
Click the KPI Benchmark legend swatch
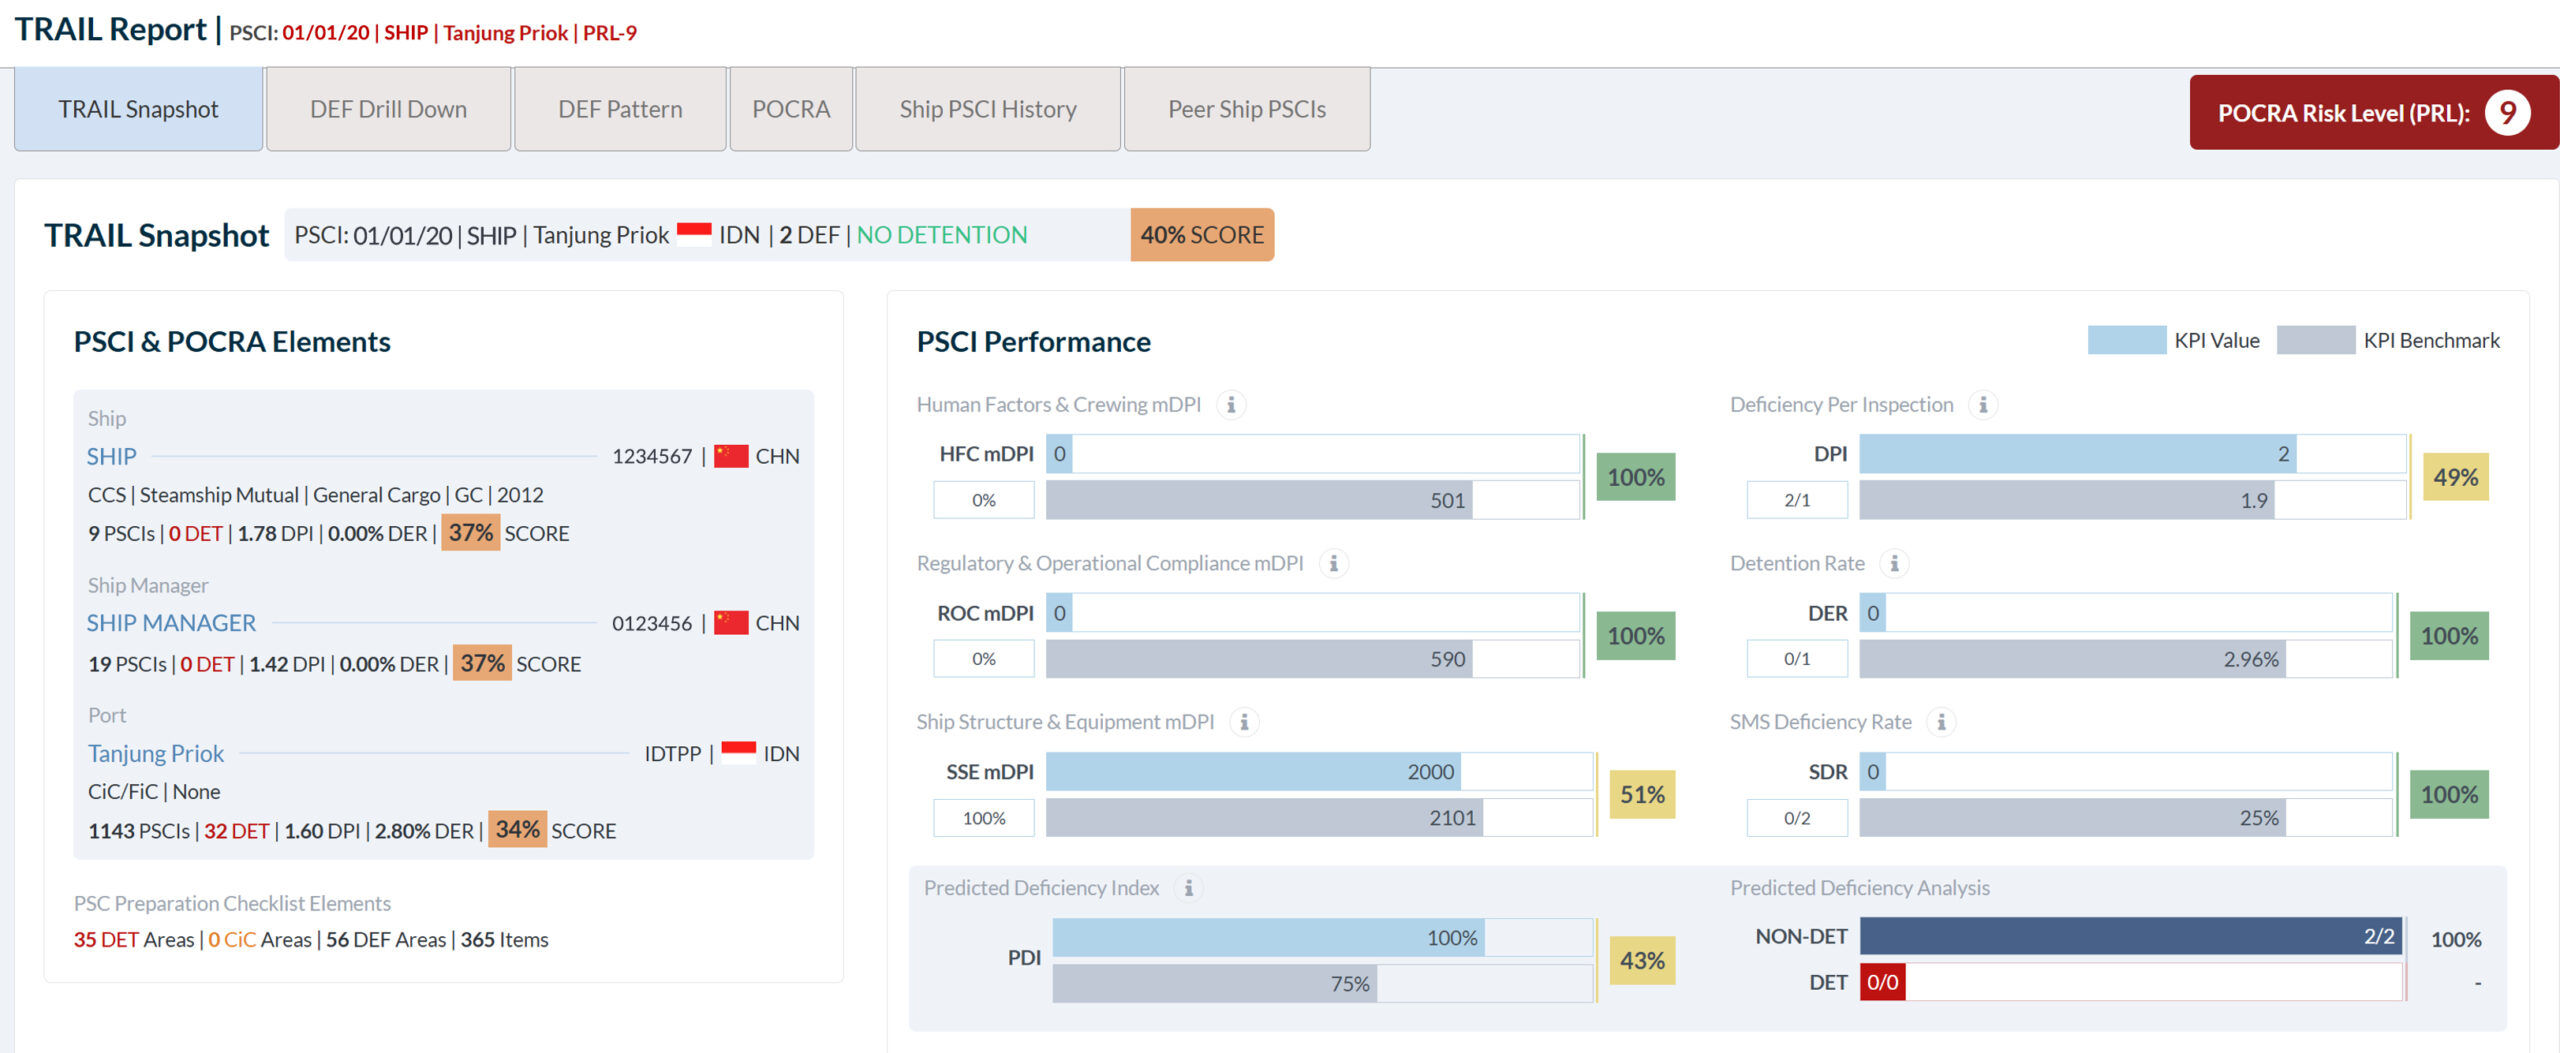point(2315,341)
